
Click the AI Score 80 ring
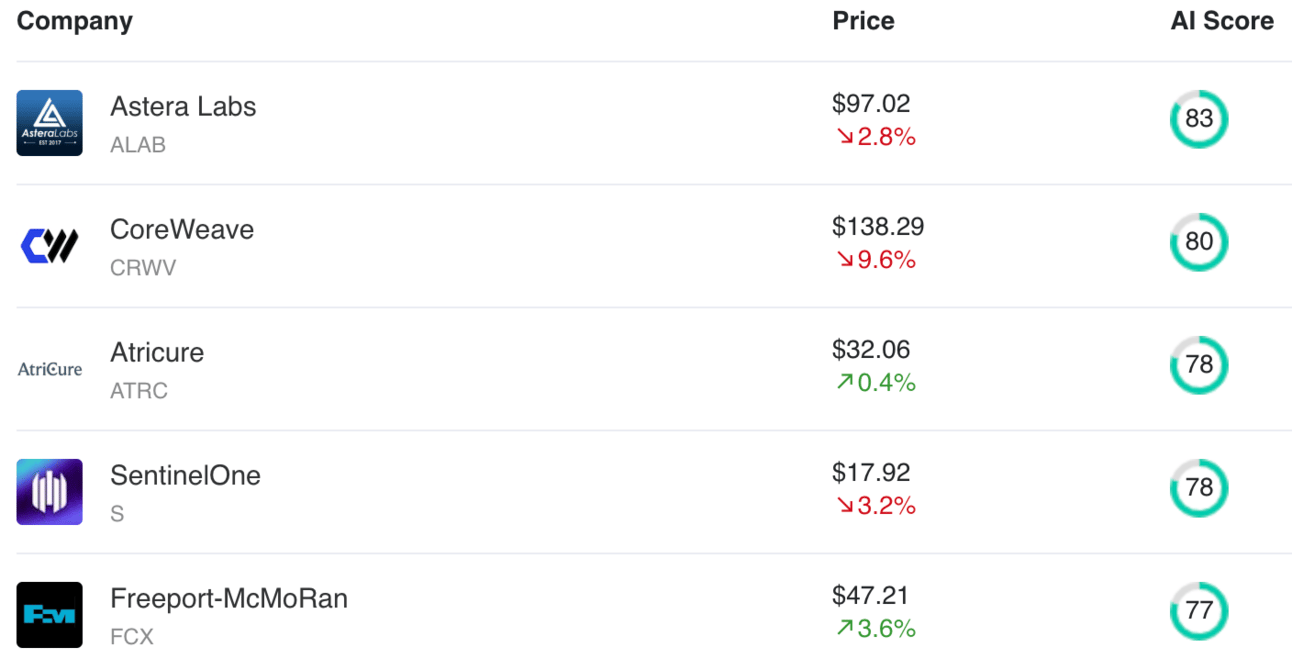click(x=1198, y=242)
